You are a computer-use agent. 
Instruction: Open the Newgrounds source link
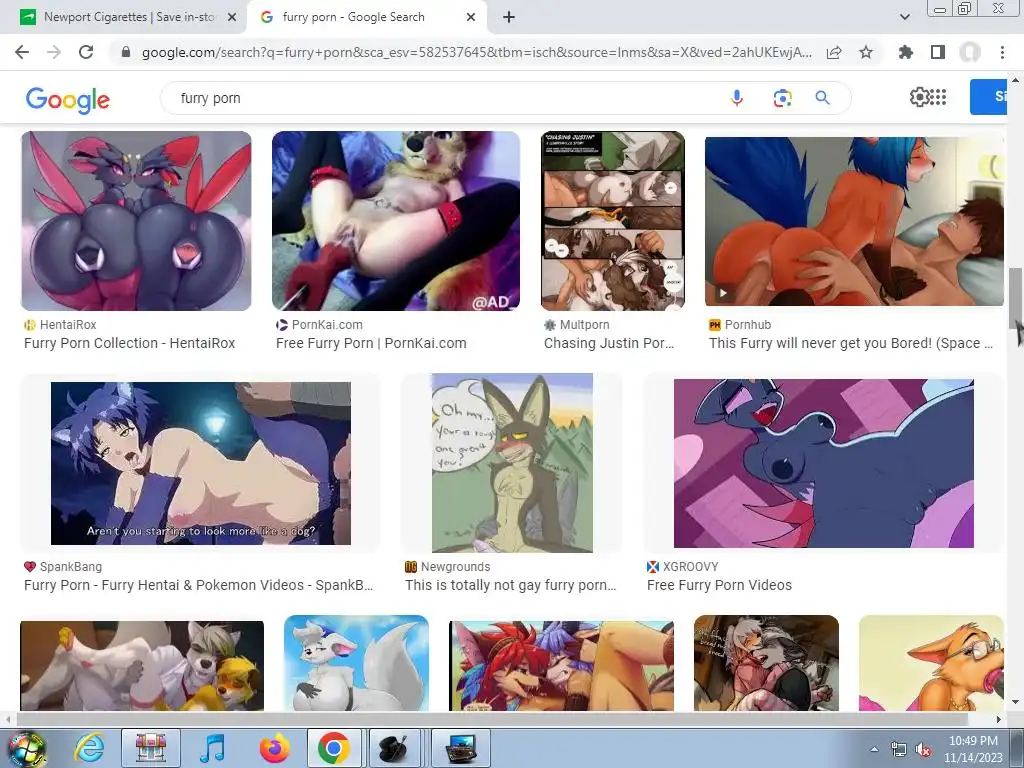[x=448, y=567]
